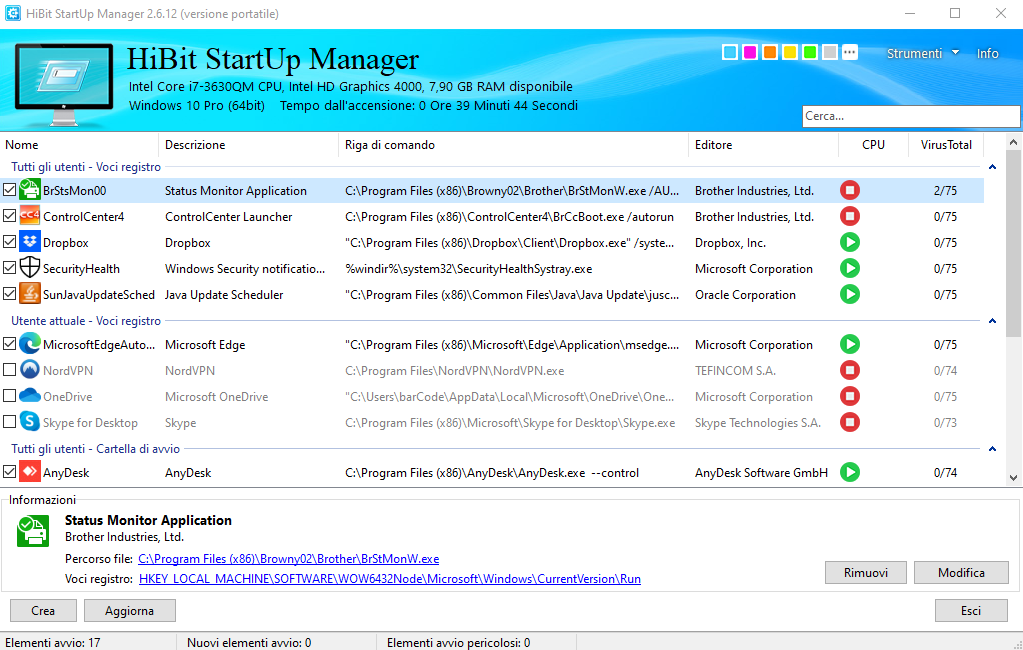
Task: Select the yellow theme swatch
Action: point(790,52)
